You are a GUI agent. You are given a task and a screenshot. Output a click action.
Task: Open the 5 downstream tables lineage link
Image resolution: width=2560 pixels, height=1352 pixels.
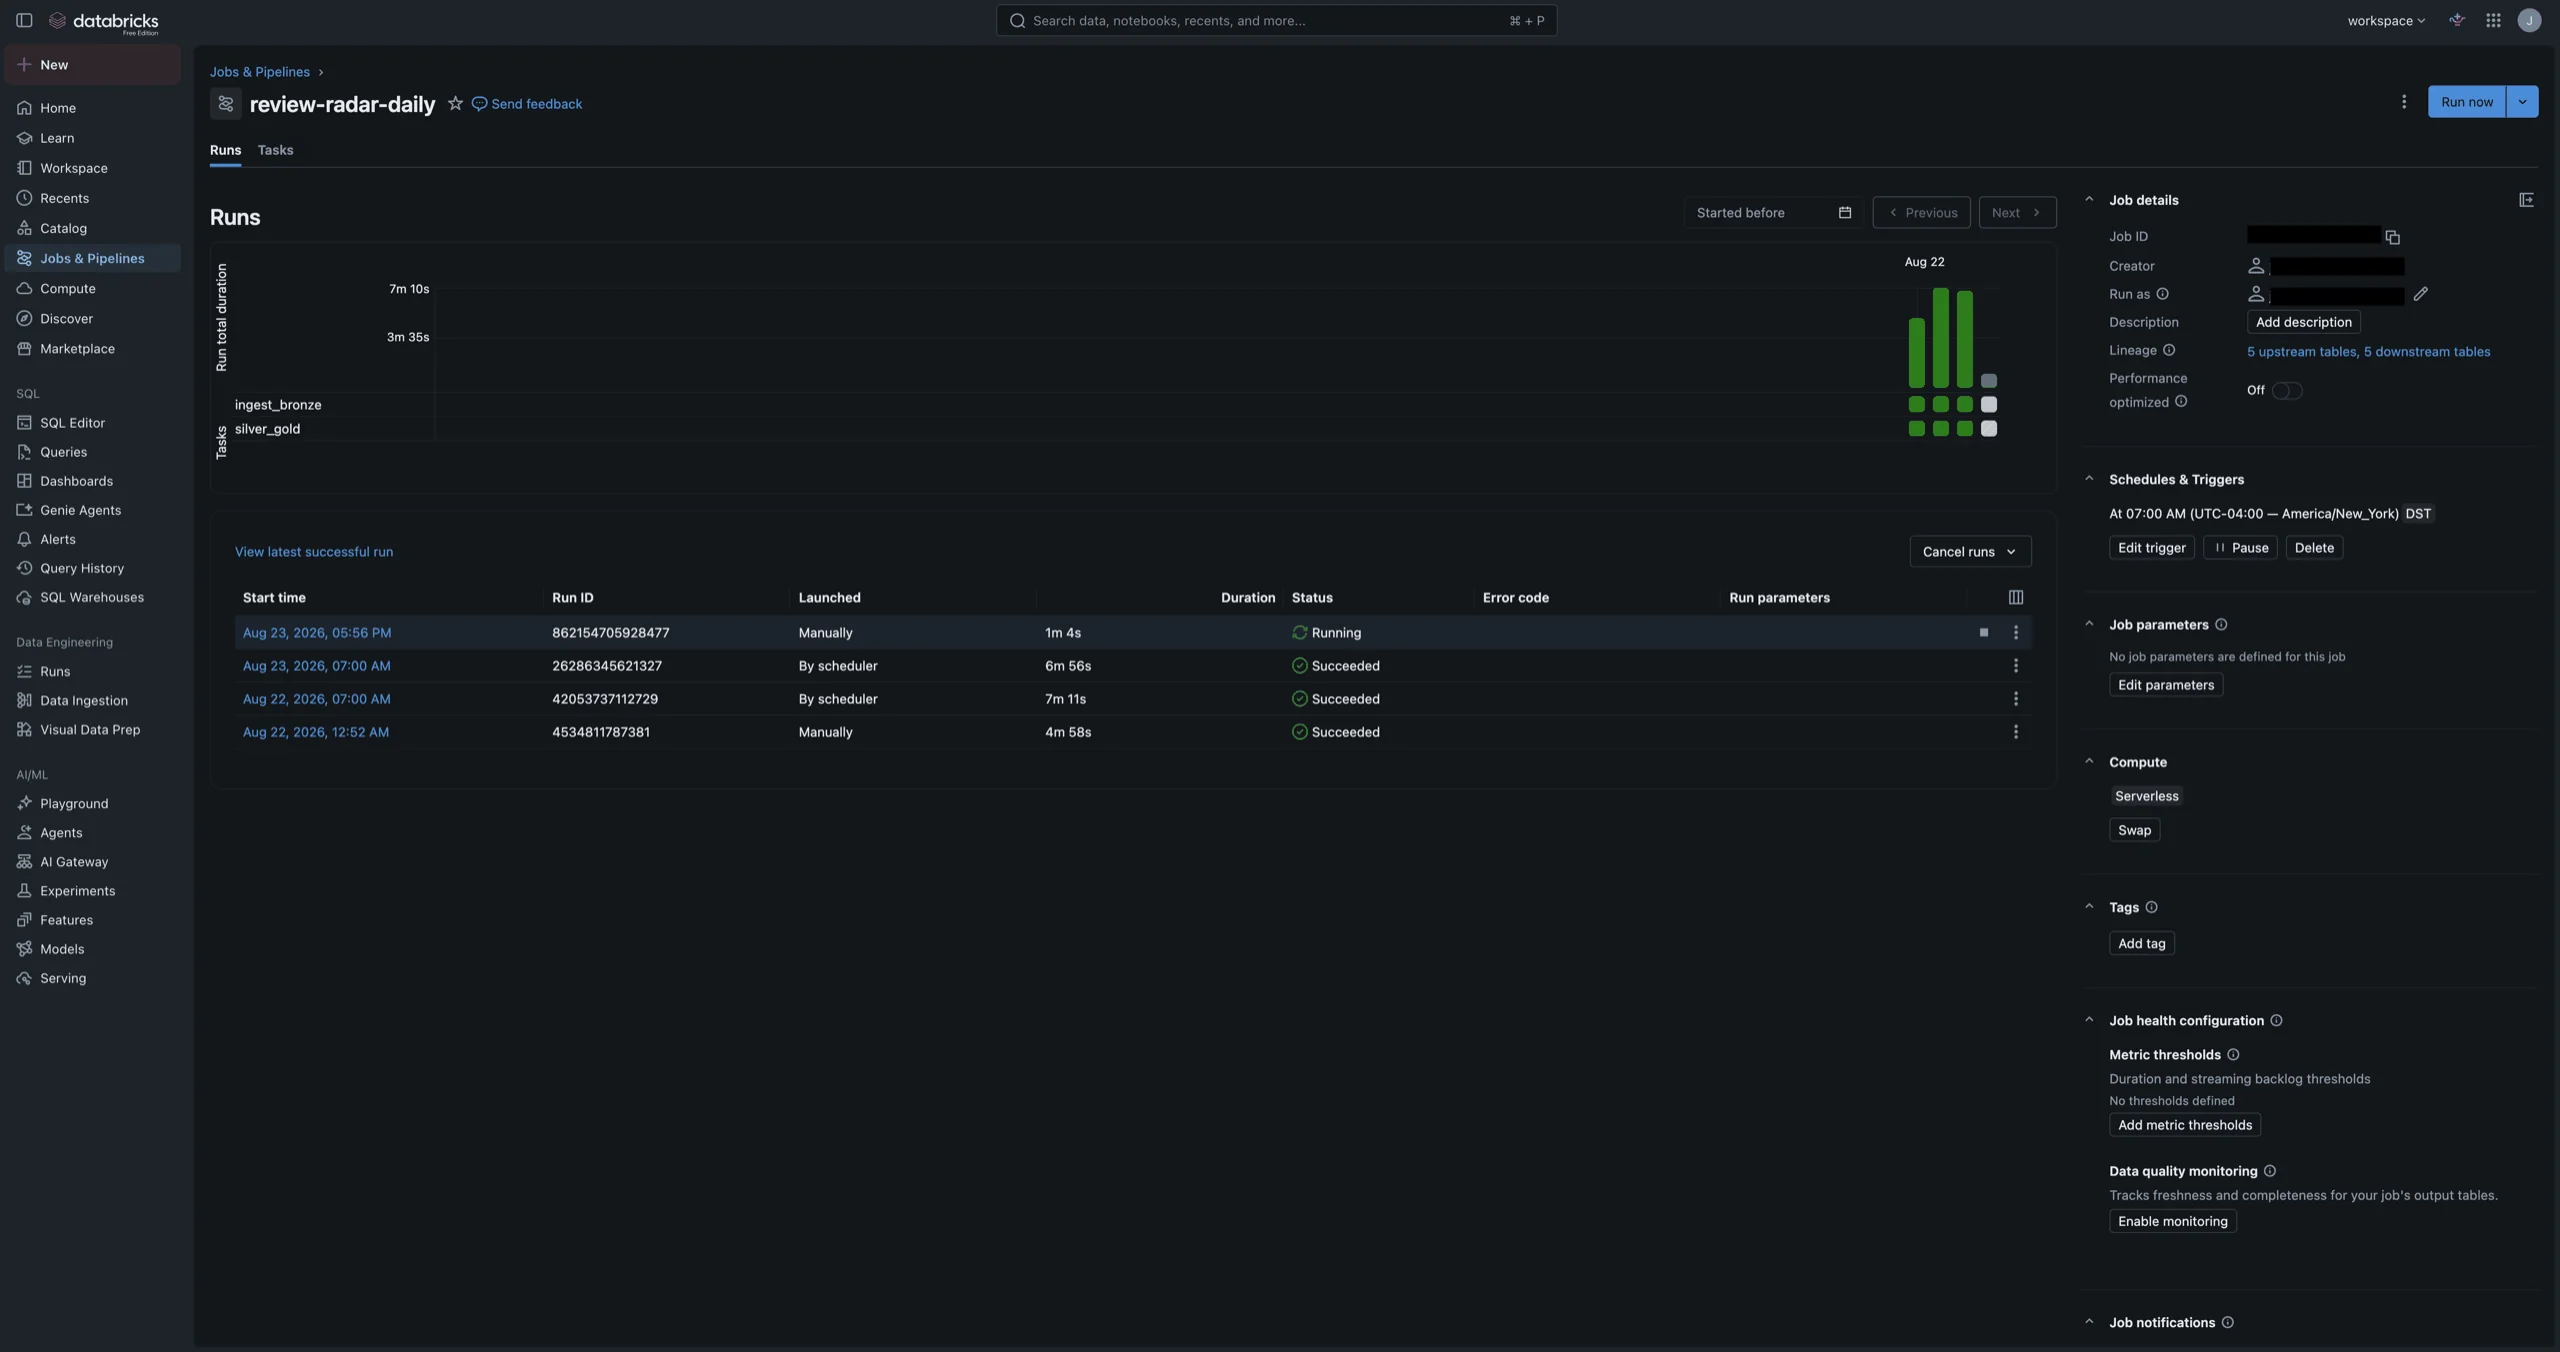(2427, 351)
